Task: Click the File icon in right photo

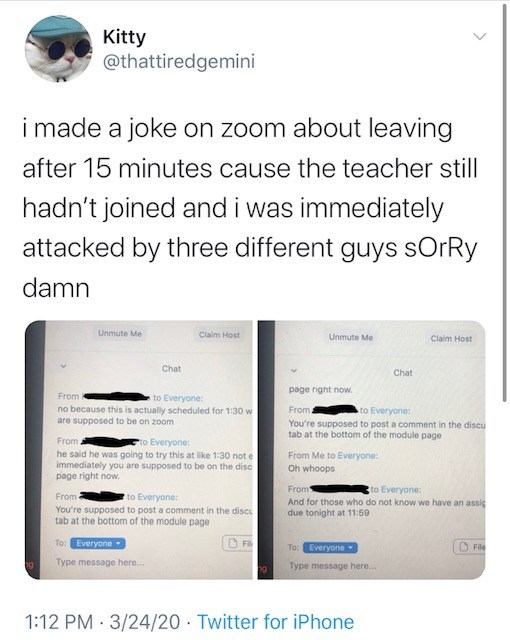Action: (469, 547)
